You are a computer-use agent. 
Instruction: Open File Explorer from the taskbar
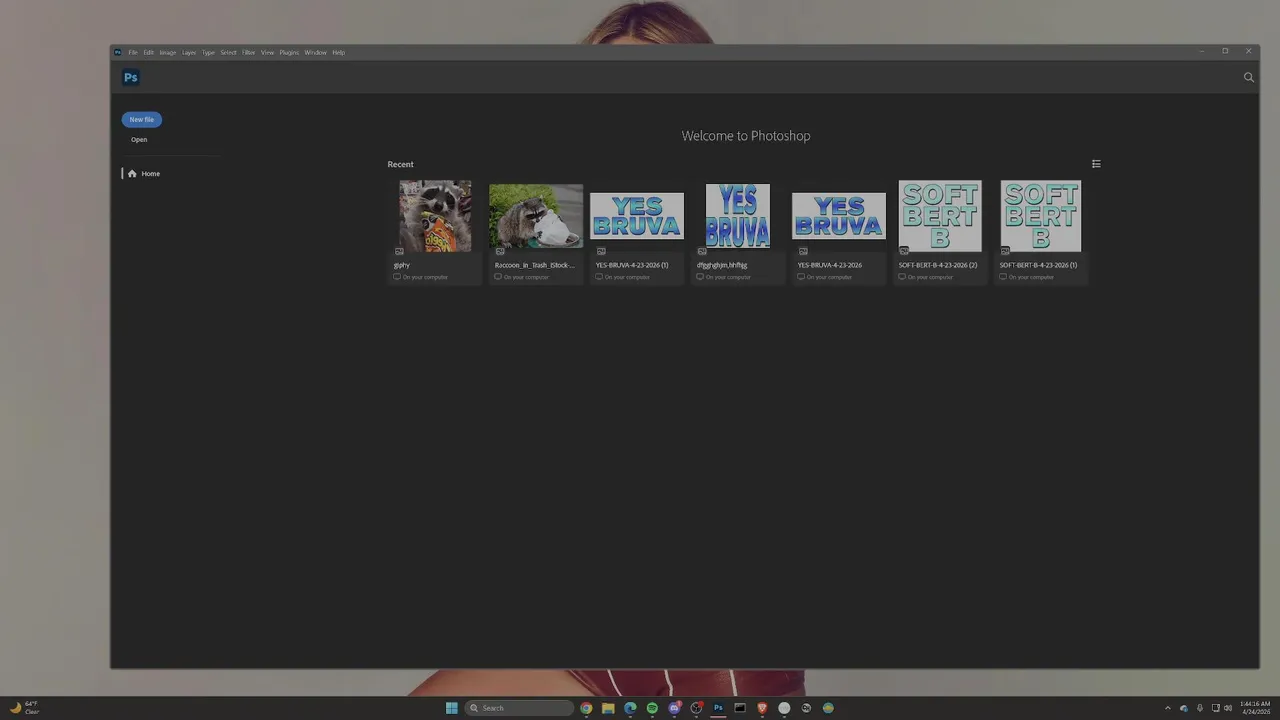tap(608, 708)
